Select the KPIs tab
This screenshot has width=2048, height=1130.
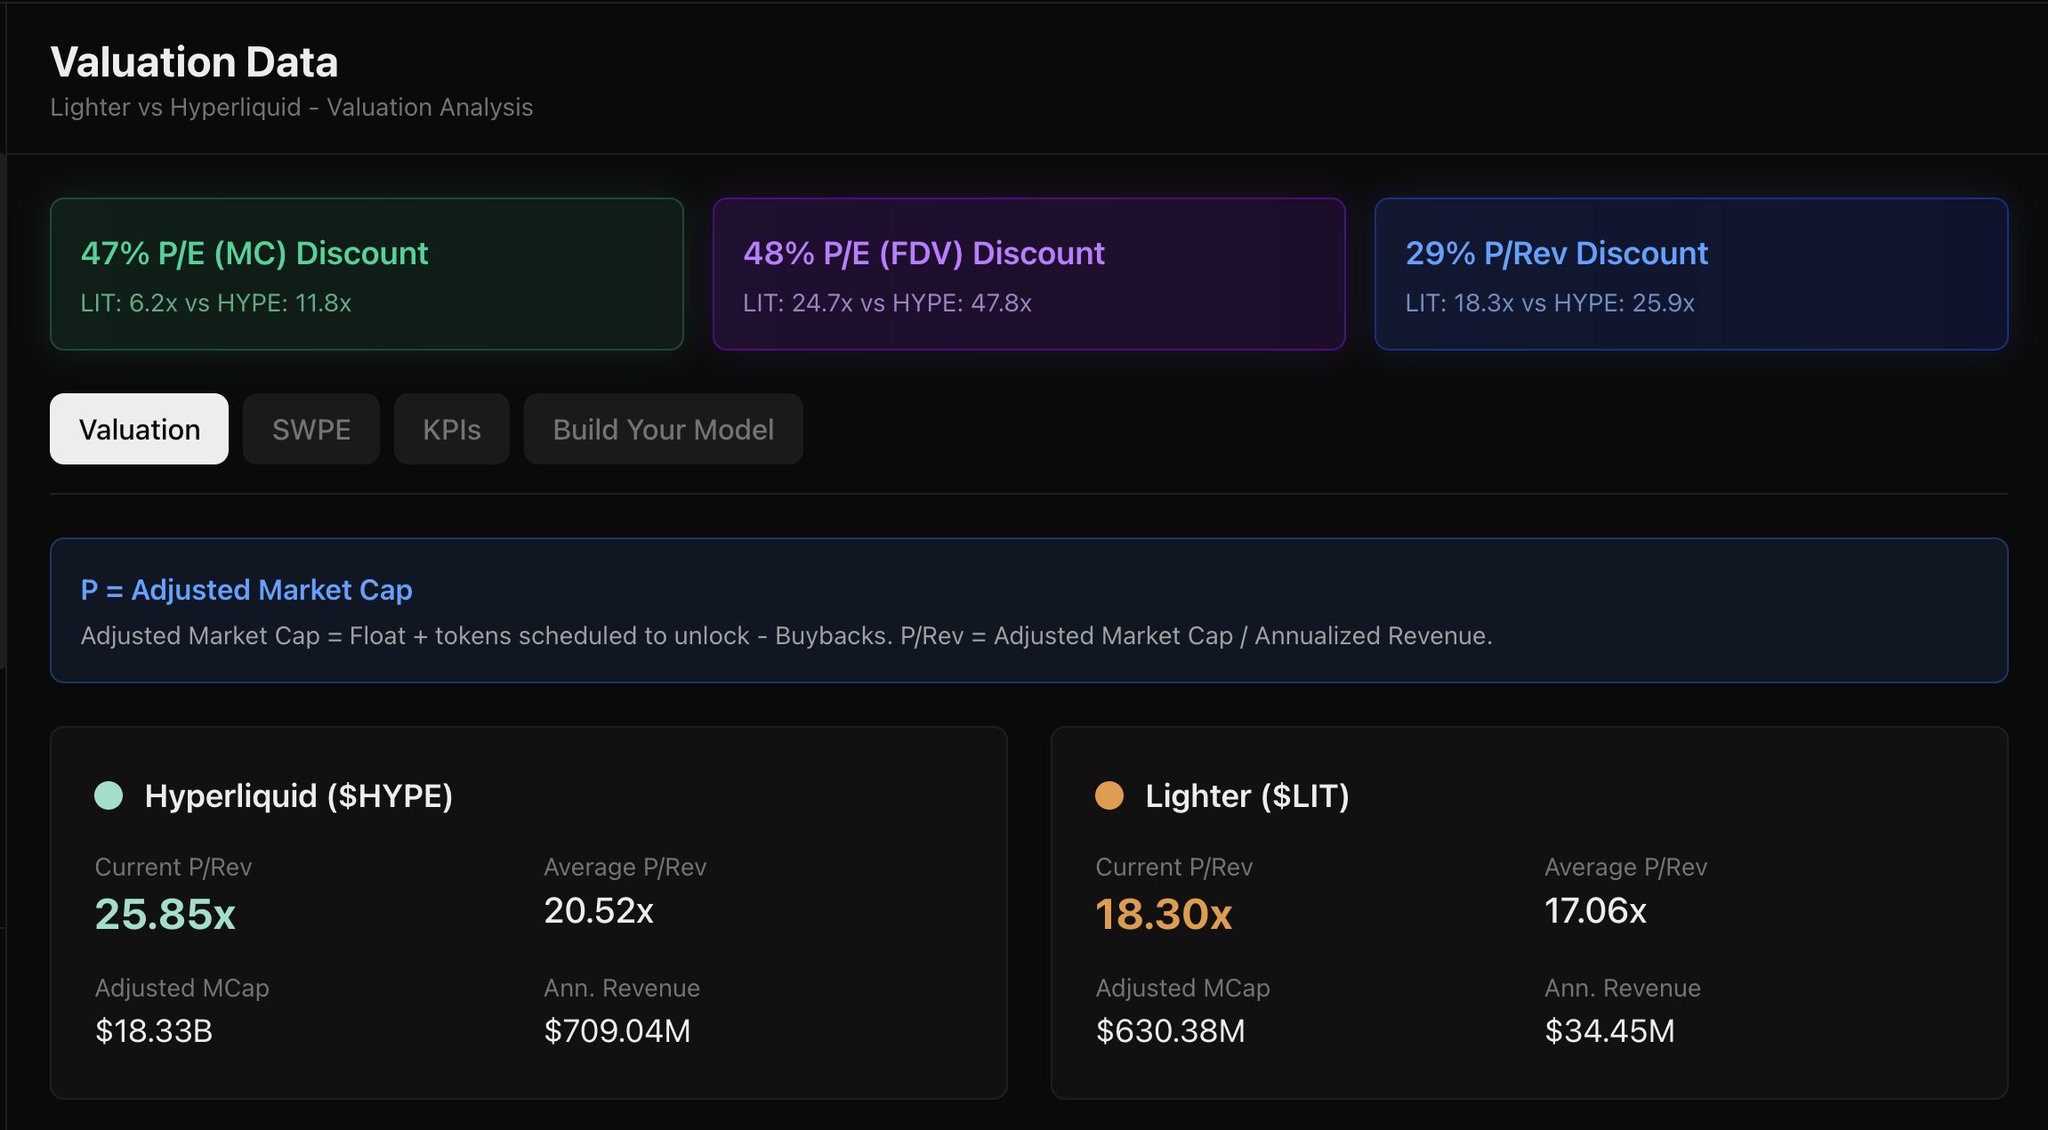(x=451, y=429)
